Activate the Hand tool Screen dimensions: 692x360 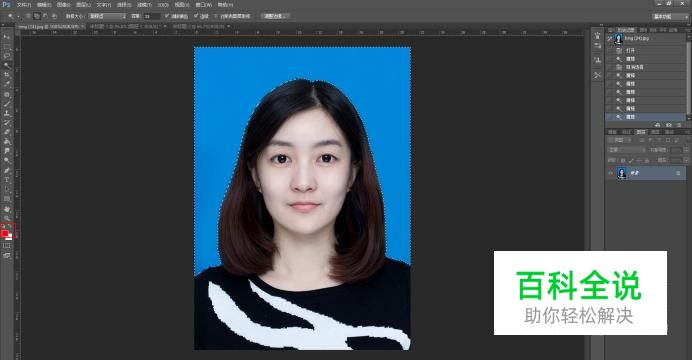click(7, 208)
